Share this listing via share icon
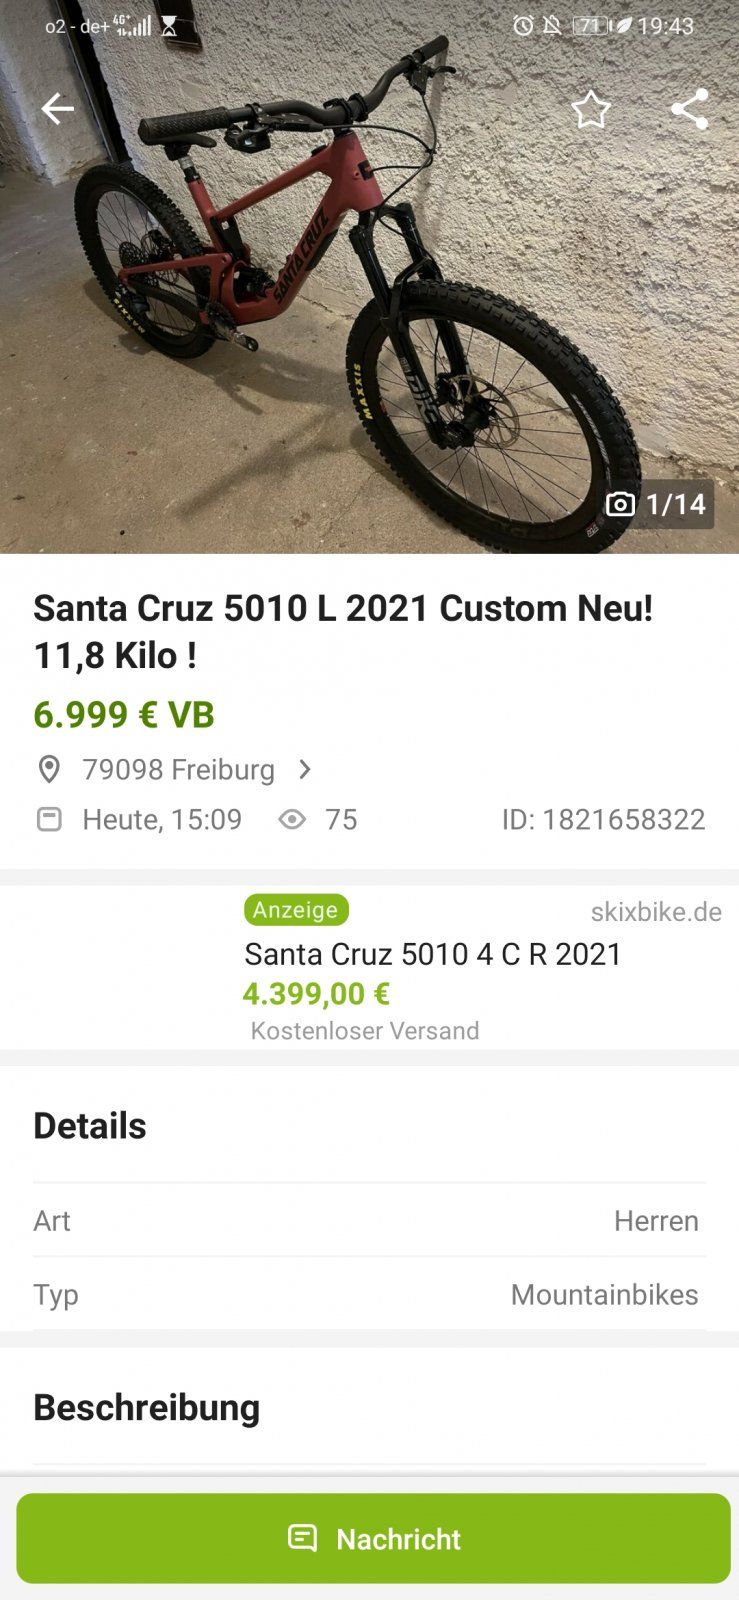This screenshot has width=739, height=1600. 689,109
